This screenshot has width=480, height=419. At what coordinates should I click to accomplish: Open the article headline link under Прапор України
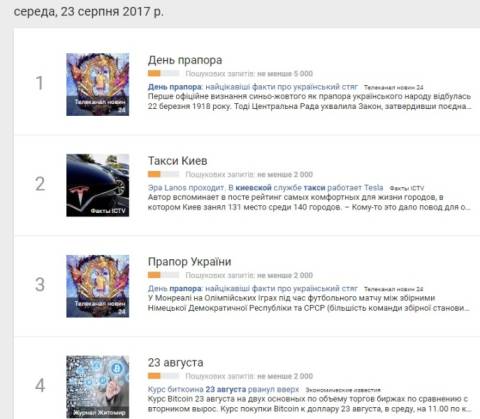[x=253, y=288]
